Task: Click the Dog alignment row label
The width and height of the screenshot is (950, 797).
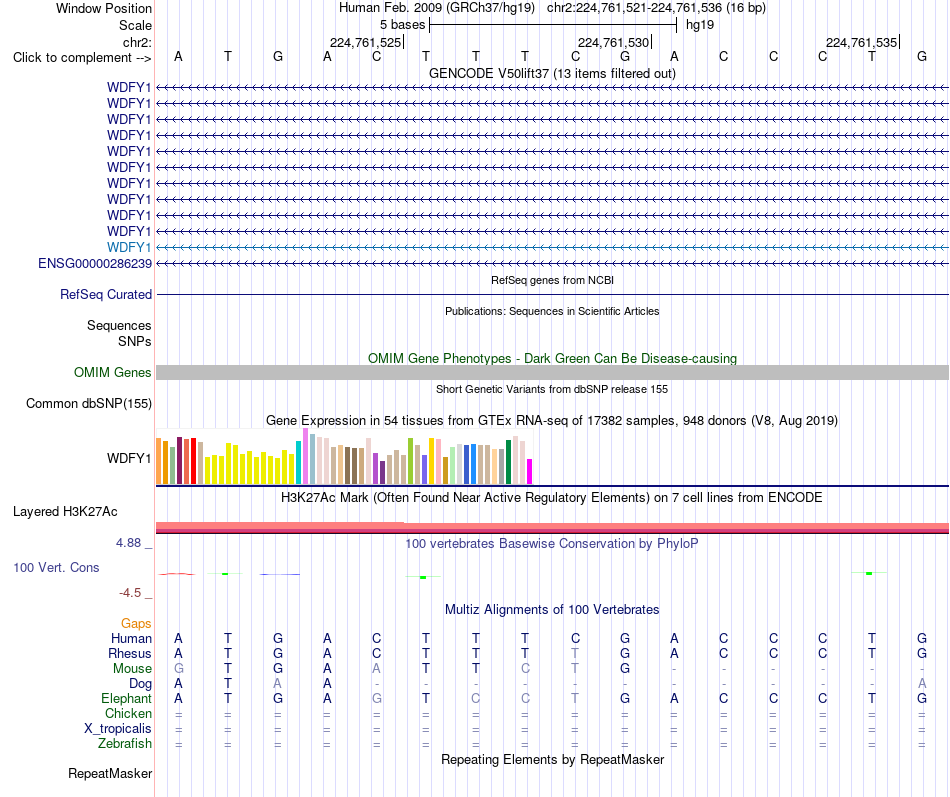Action: [x=140, y=684]
